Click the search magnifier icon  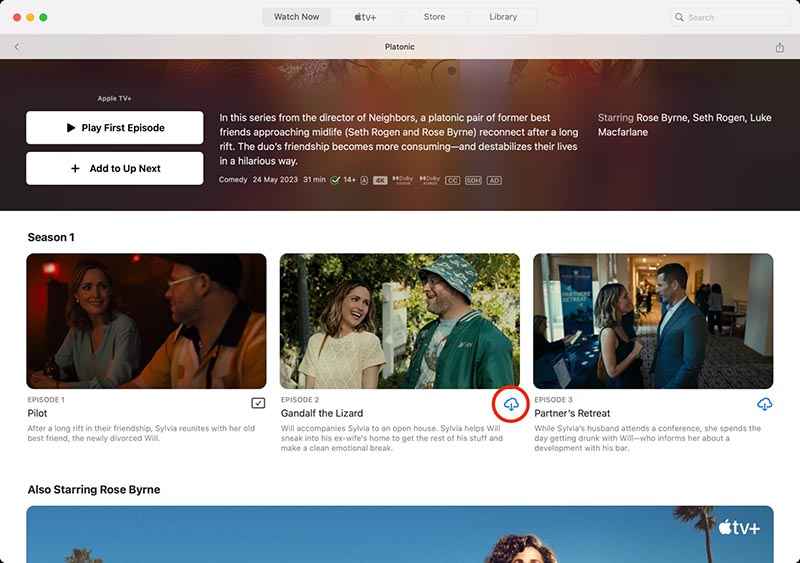pyautogui.click(x=679, y=17)
